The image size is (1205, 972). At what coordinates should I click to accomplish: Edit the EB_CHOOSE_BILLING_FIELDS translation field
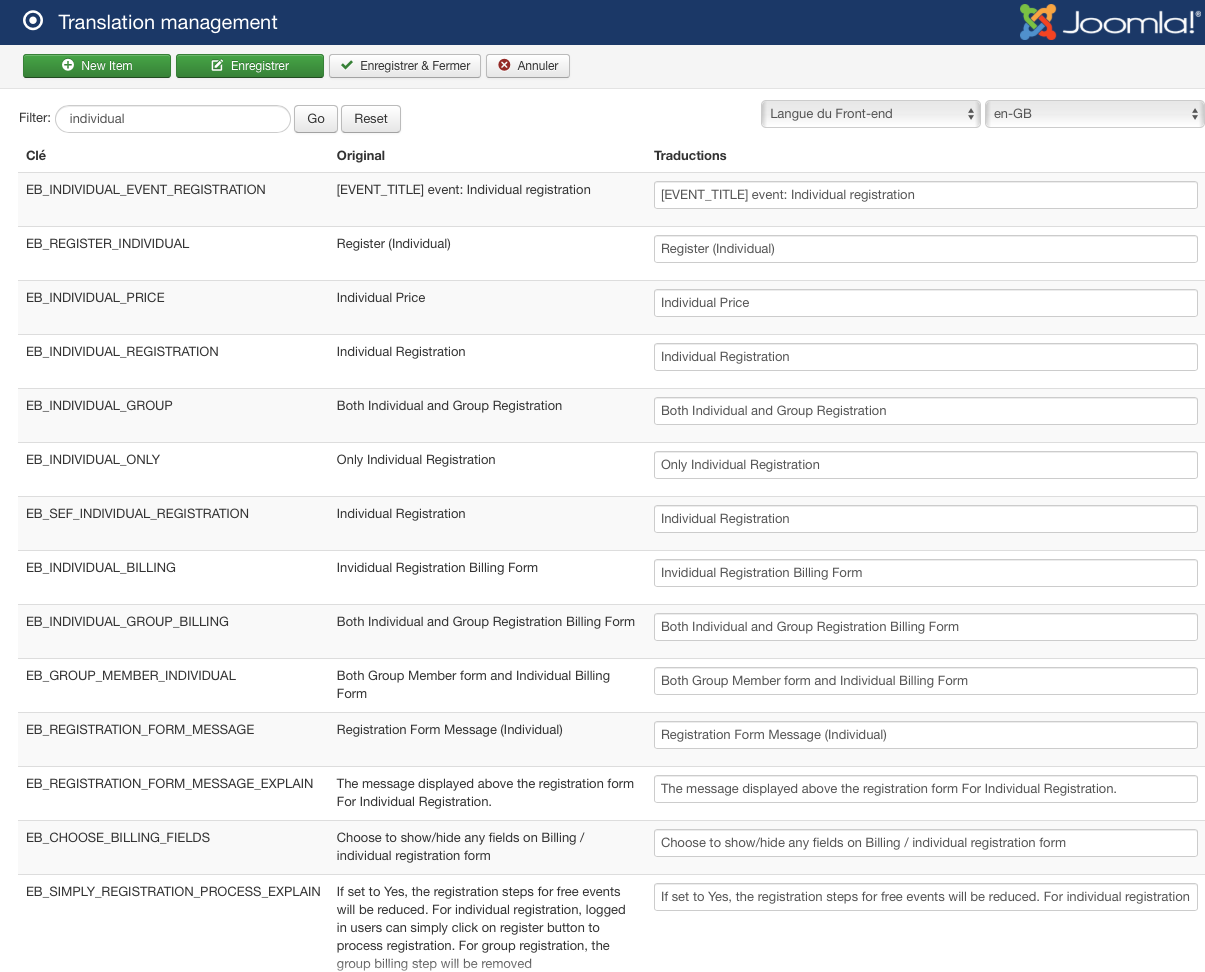pos(925,843)
